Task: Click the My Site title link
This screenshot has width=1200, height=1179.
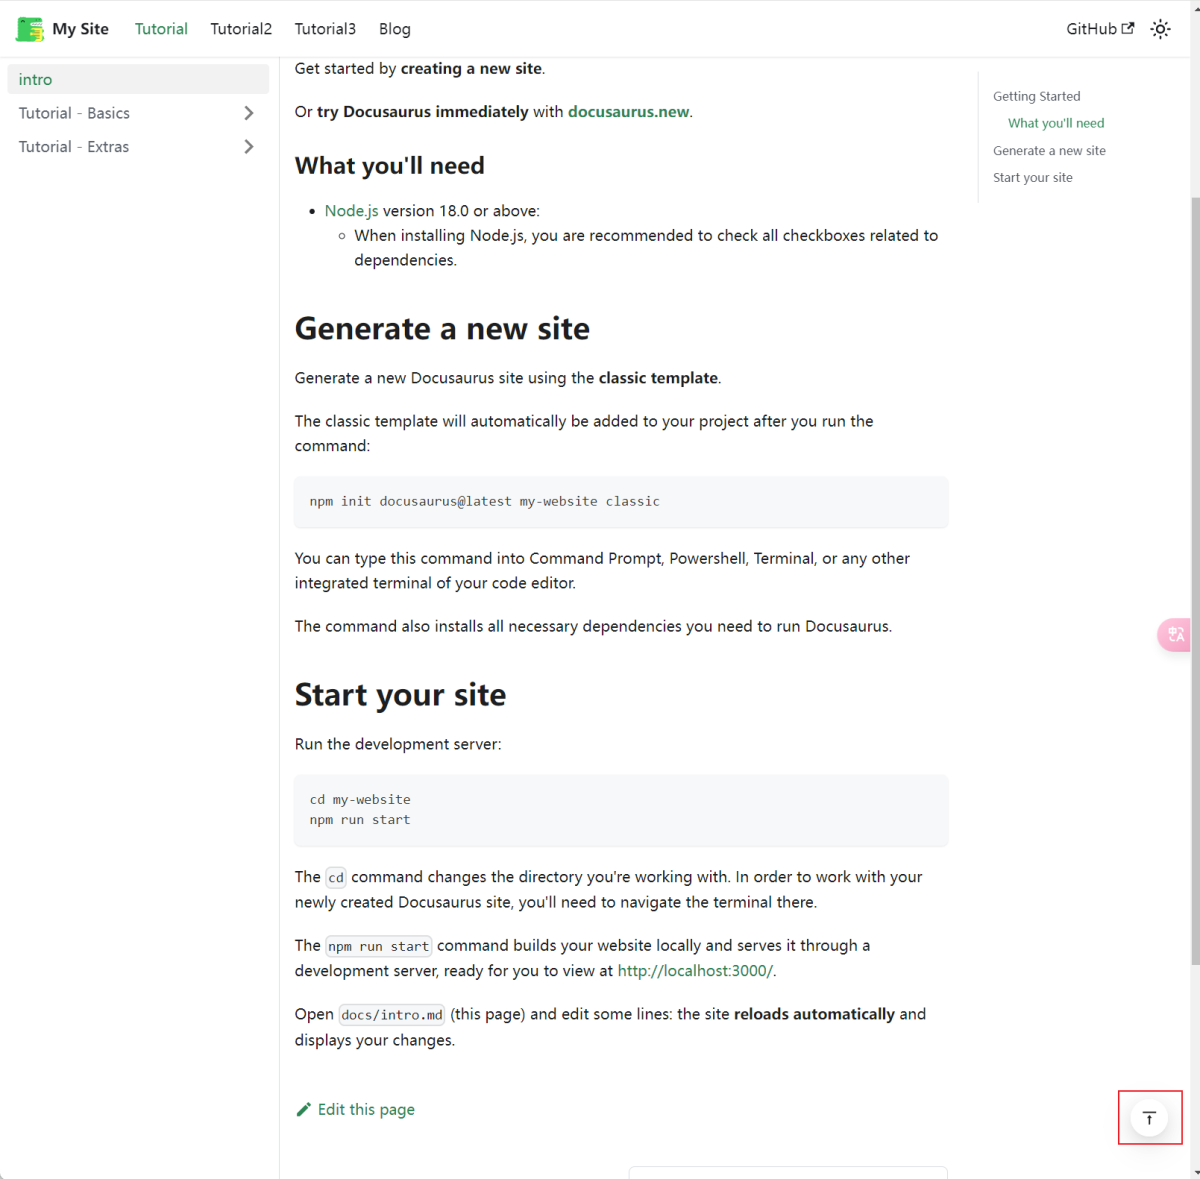Action: pyautogui.click(x=81, y=29)
